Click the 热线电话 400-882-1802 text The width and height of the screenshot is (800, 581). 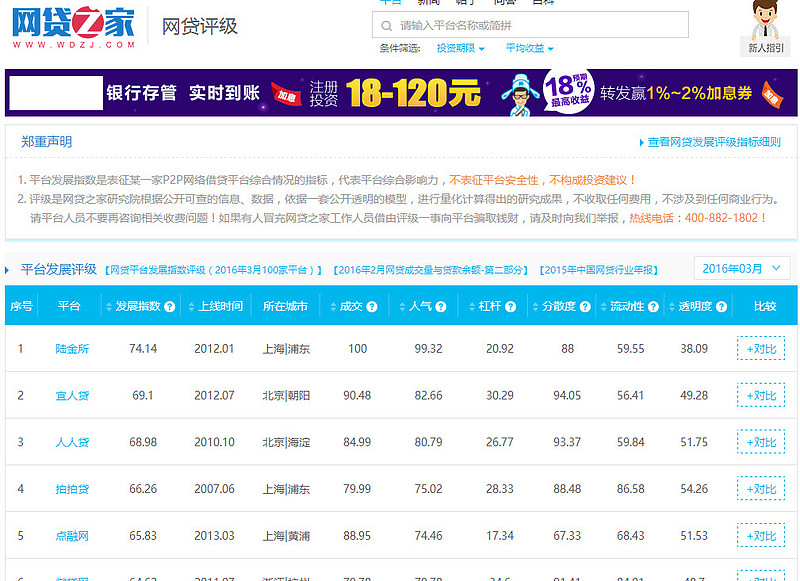[x=697, y=218]
